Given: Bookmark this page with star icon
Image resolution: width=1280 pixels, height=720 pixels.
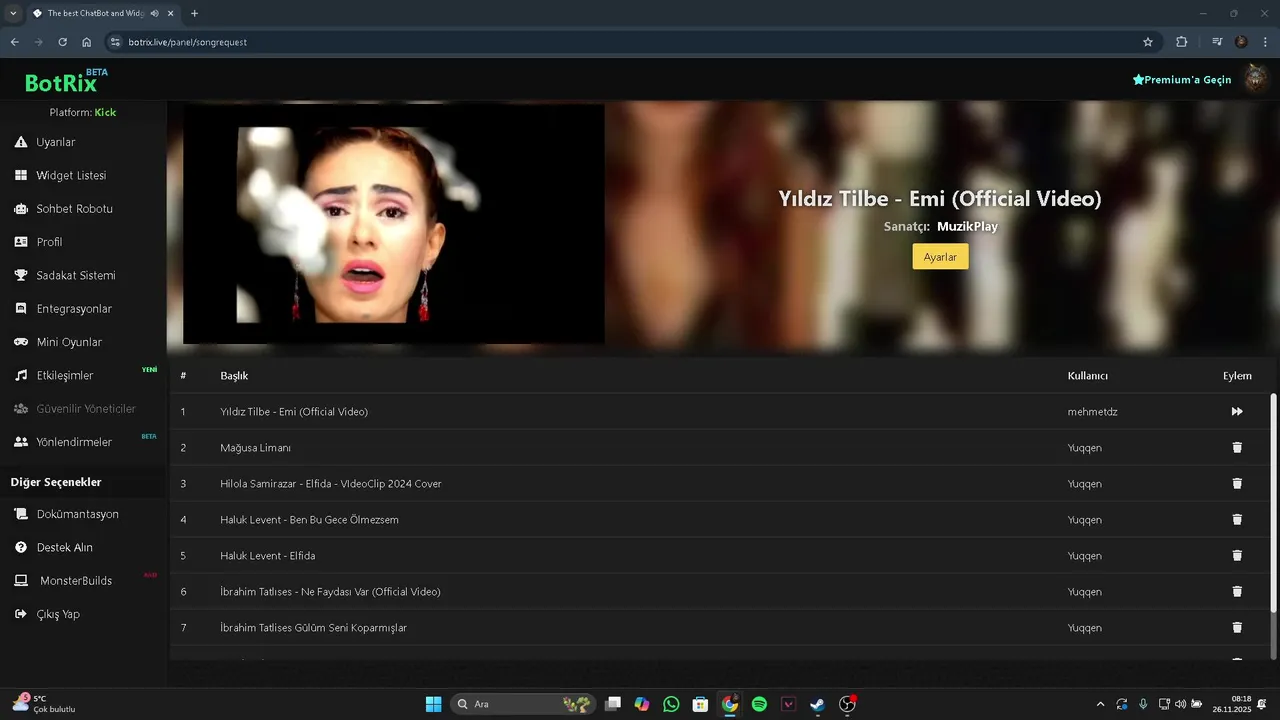Looking at the screenshot, I should 1148,42.
